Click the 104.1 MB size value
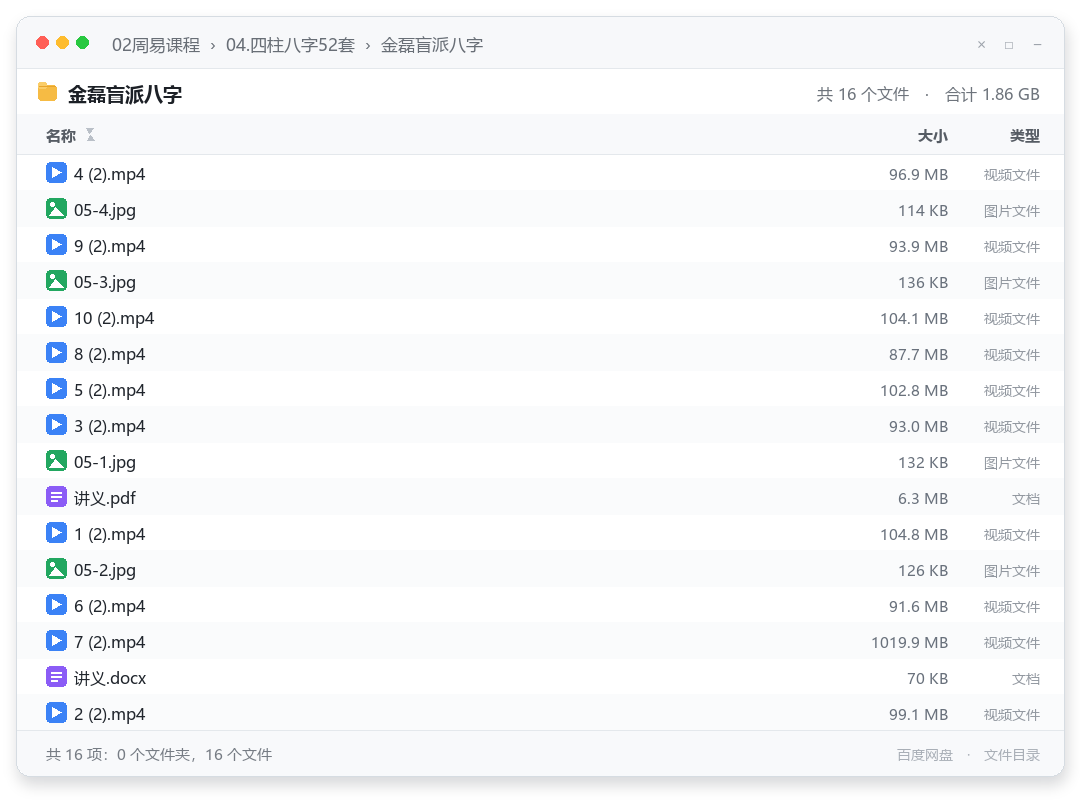Image resolution: width=1080 pixels, height=800 pixels. (914, 319)
